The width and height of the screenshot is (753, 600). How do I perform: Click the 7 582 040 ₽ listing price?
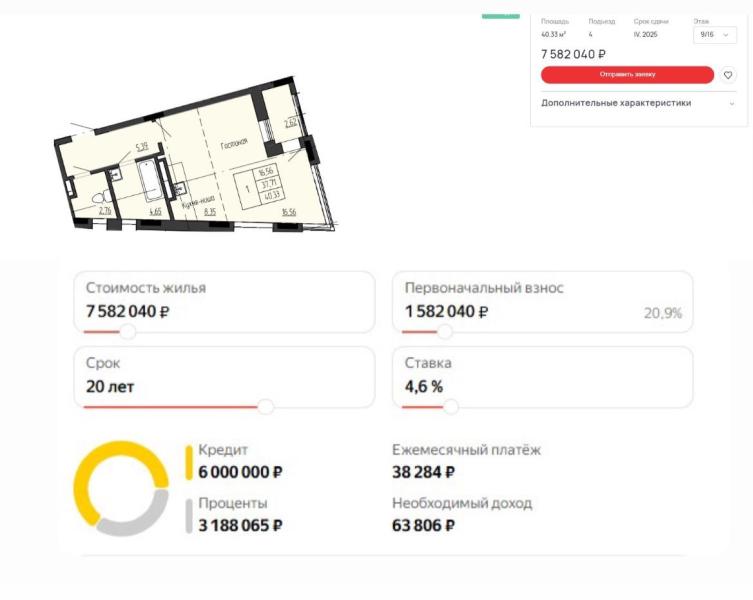tap(574, 54)
